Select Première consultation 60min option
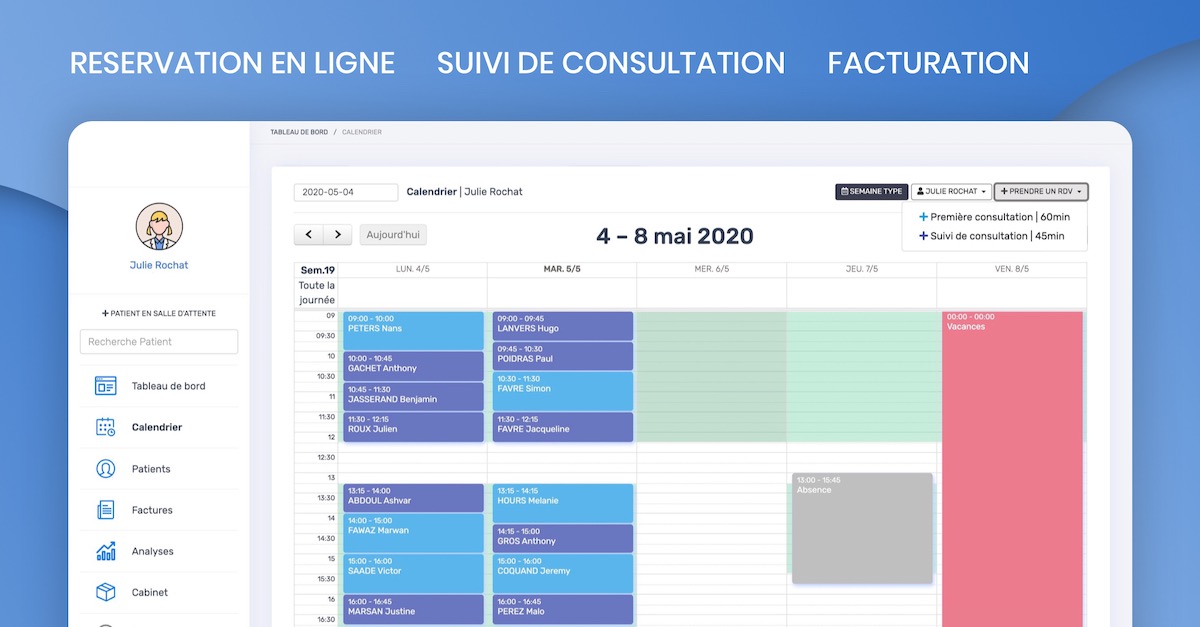Image resolution: width=1200 pixels, height=627 pixels. [994, 217]
